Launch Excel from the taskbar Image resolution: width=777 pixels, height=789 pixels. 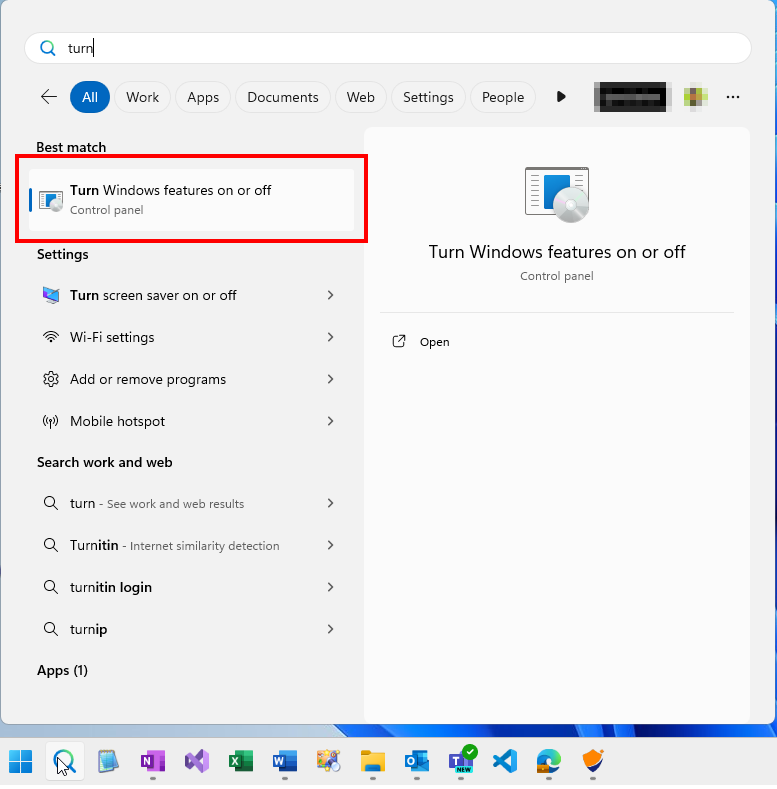coord(241,762)
